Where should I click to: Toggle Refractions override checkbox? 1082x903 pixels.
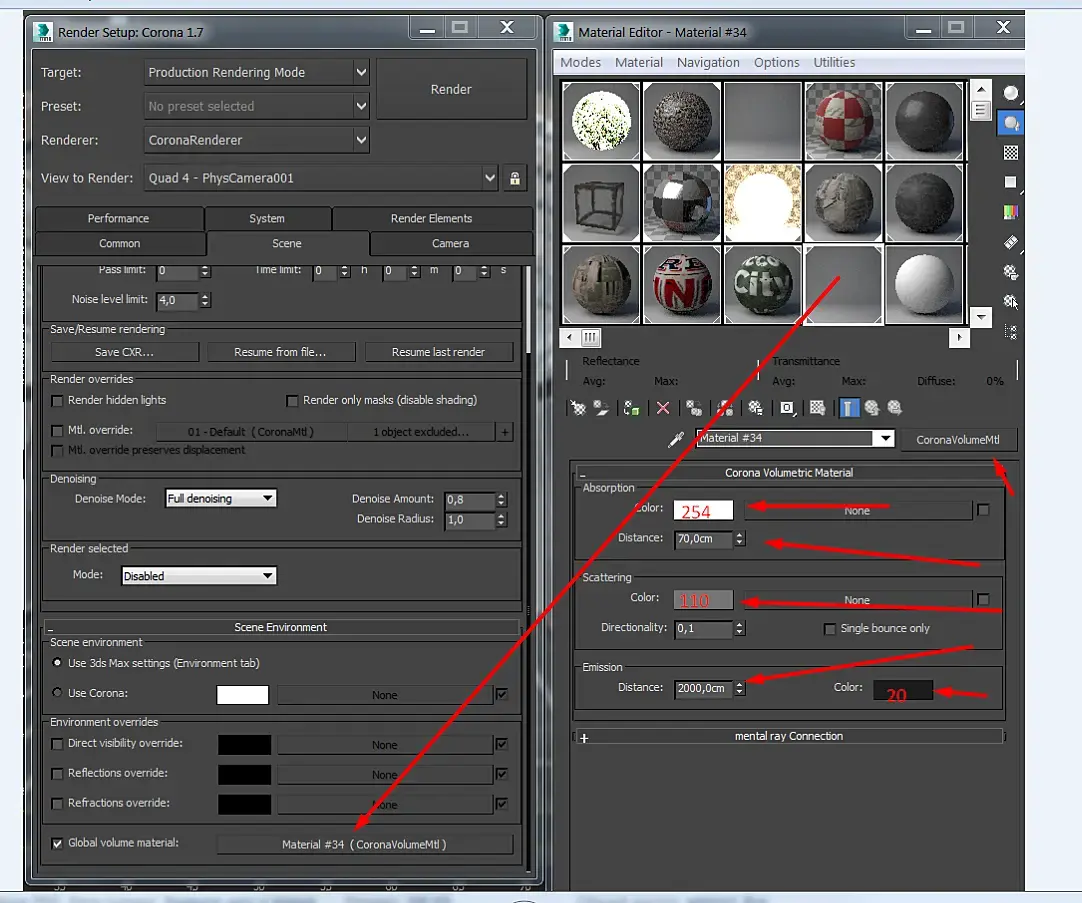coord(57,804)
